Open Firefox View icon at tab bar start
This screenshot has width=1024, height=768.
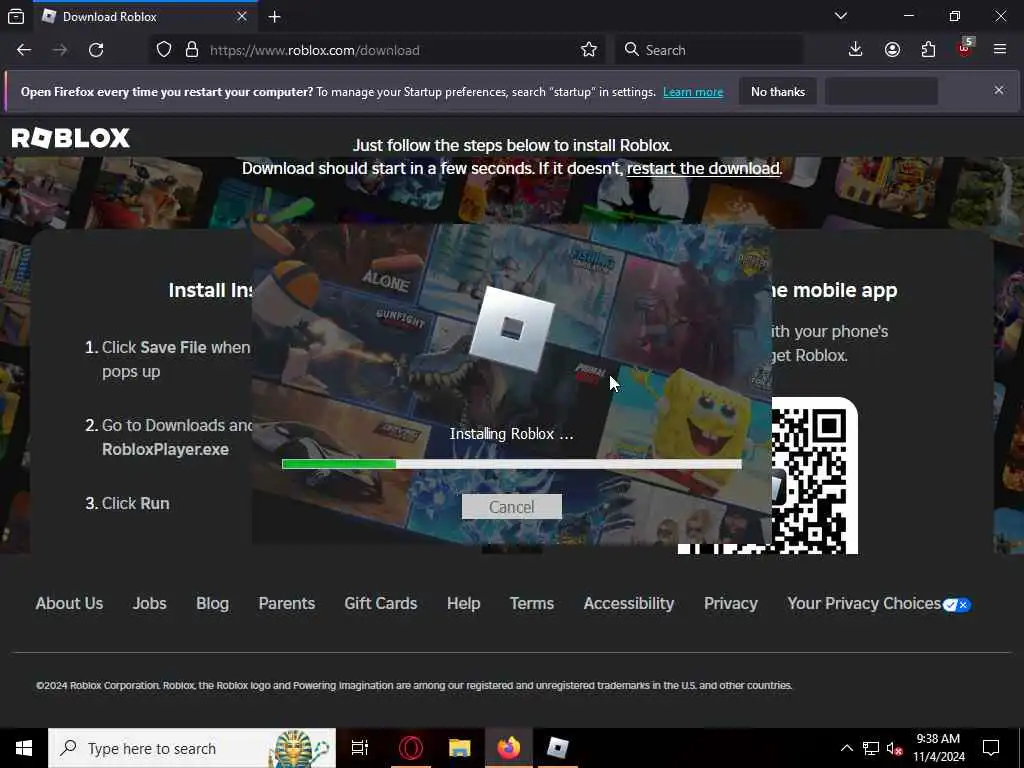[16, 16]
